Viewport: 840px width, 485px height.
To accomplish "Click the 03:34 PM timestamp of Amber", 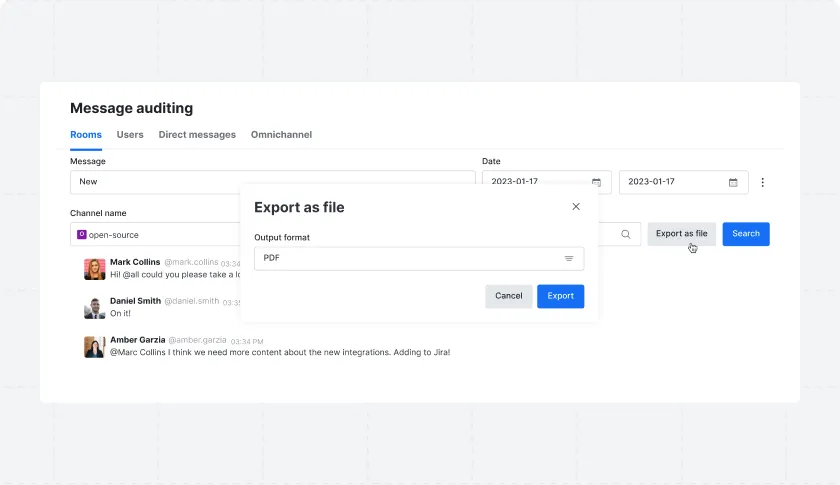I will coord(247,341).
